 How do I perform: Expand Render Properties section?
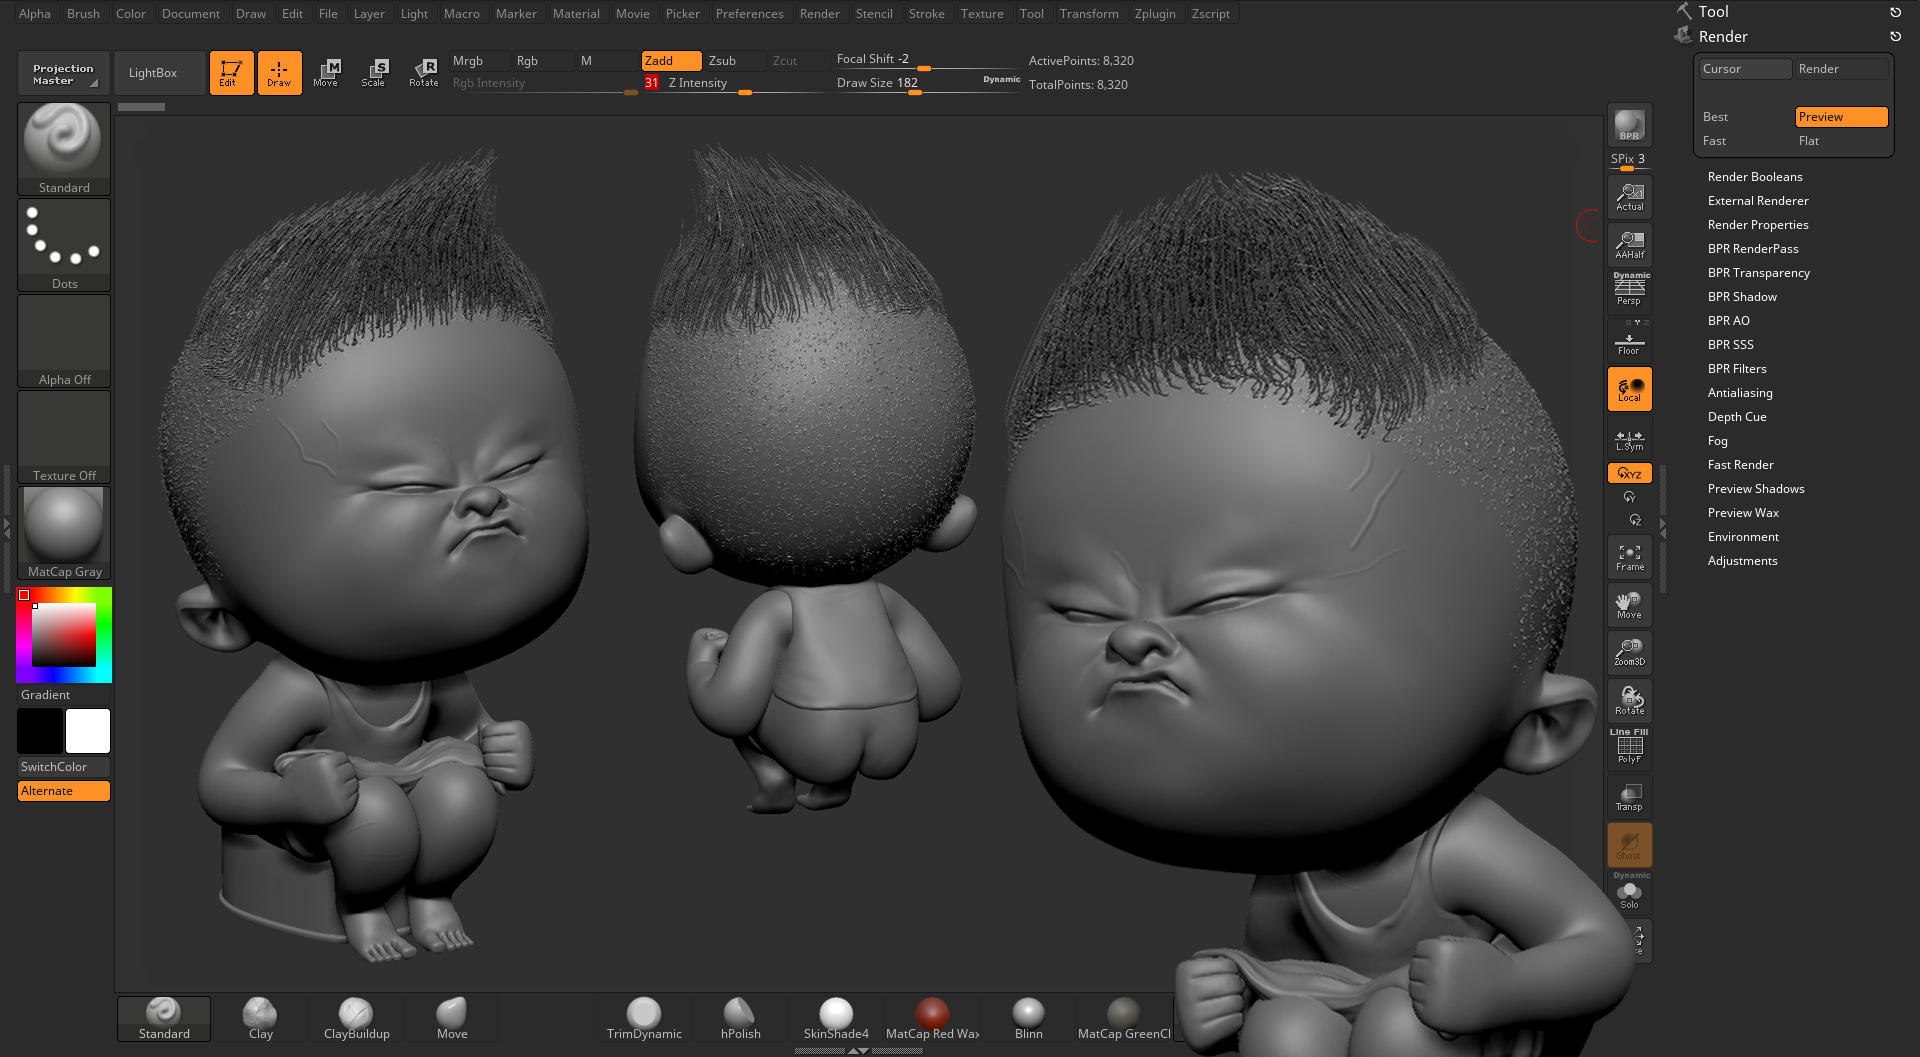tap(1758, 225)
